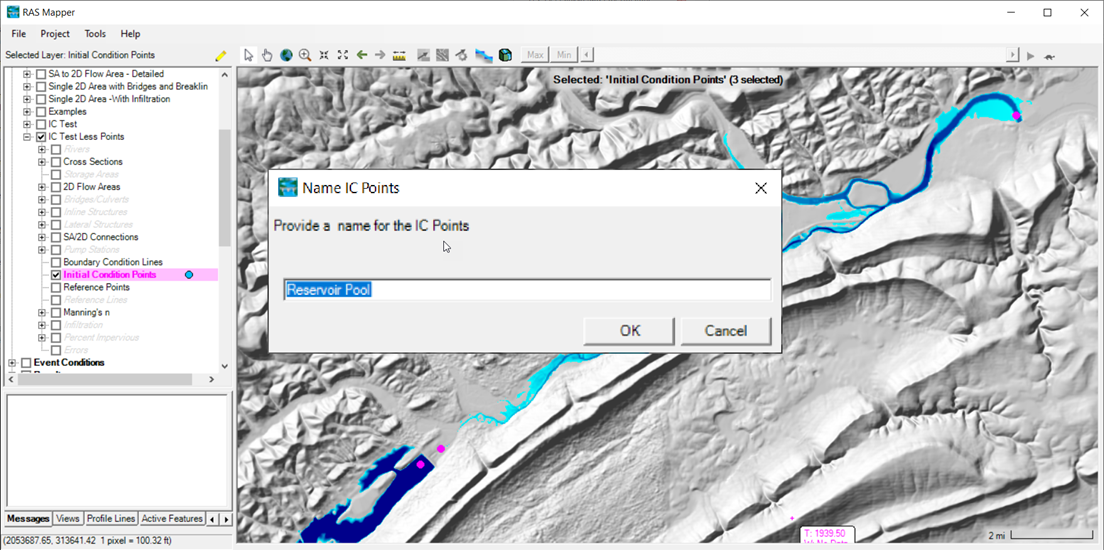
Task: Activate the pan hand tool
Action: [x=267, y=55]
